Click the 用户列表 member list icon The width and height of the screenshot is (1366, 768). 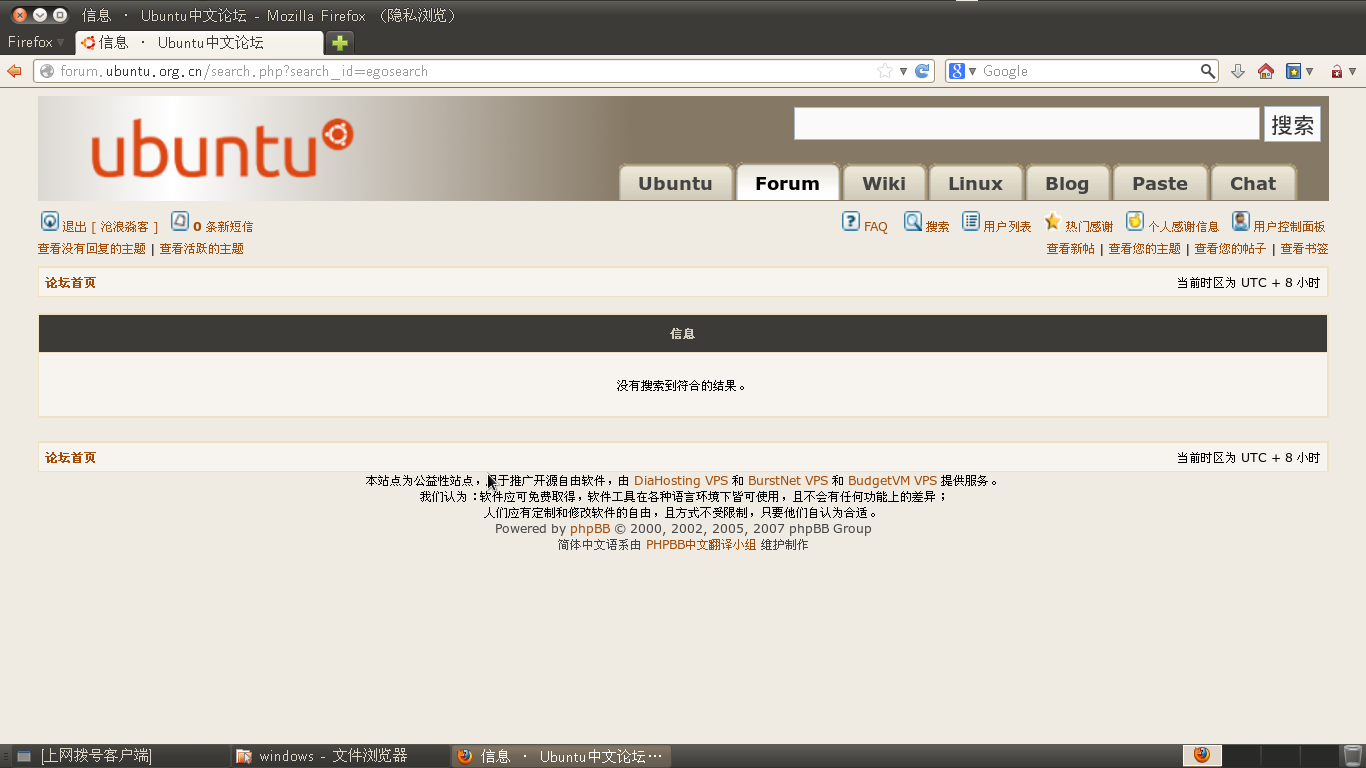coord(970,221)
